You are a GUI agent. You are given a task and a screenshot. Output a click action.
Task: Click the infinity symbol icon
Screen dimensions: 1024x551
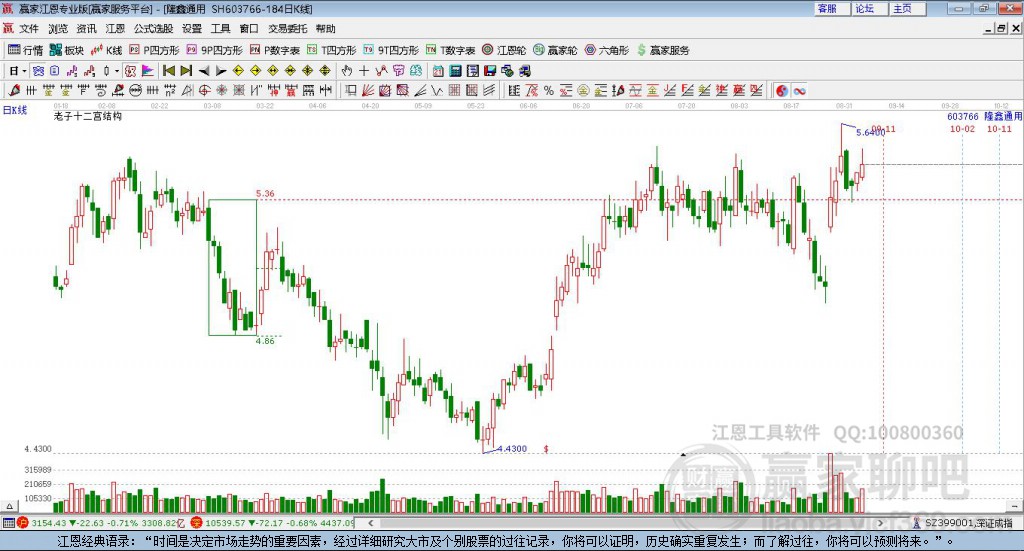[799, 91]
